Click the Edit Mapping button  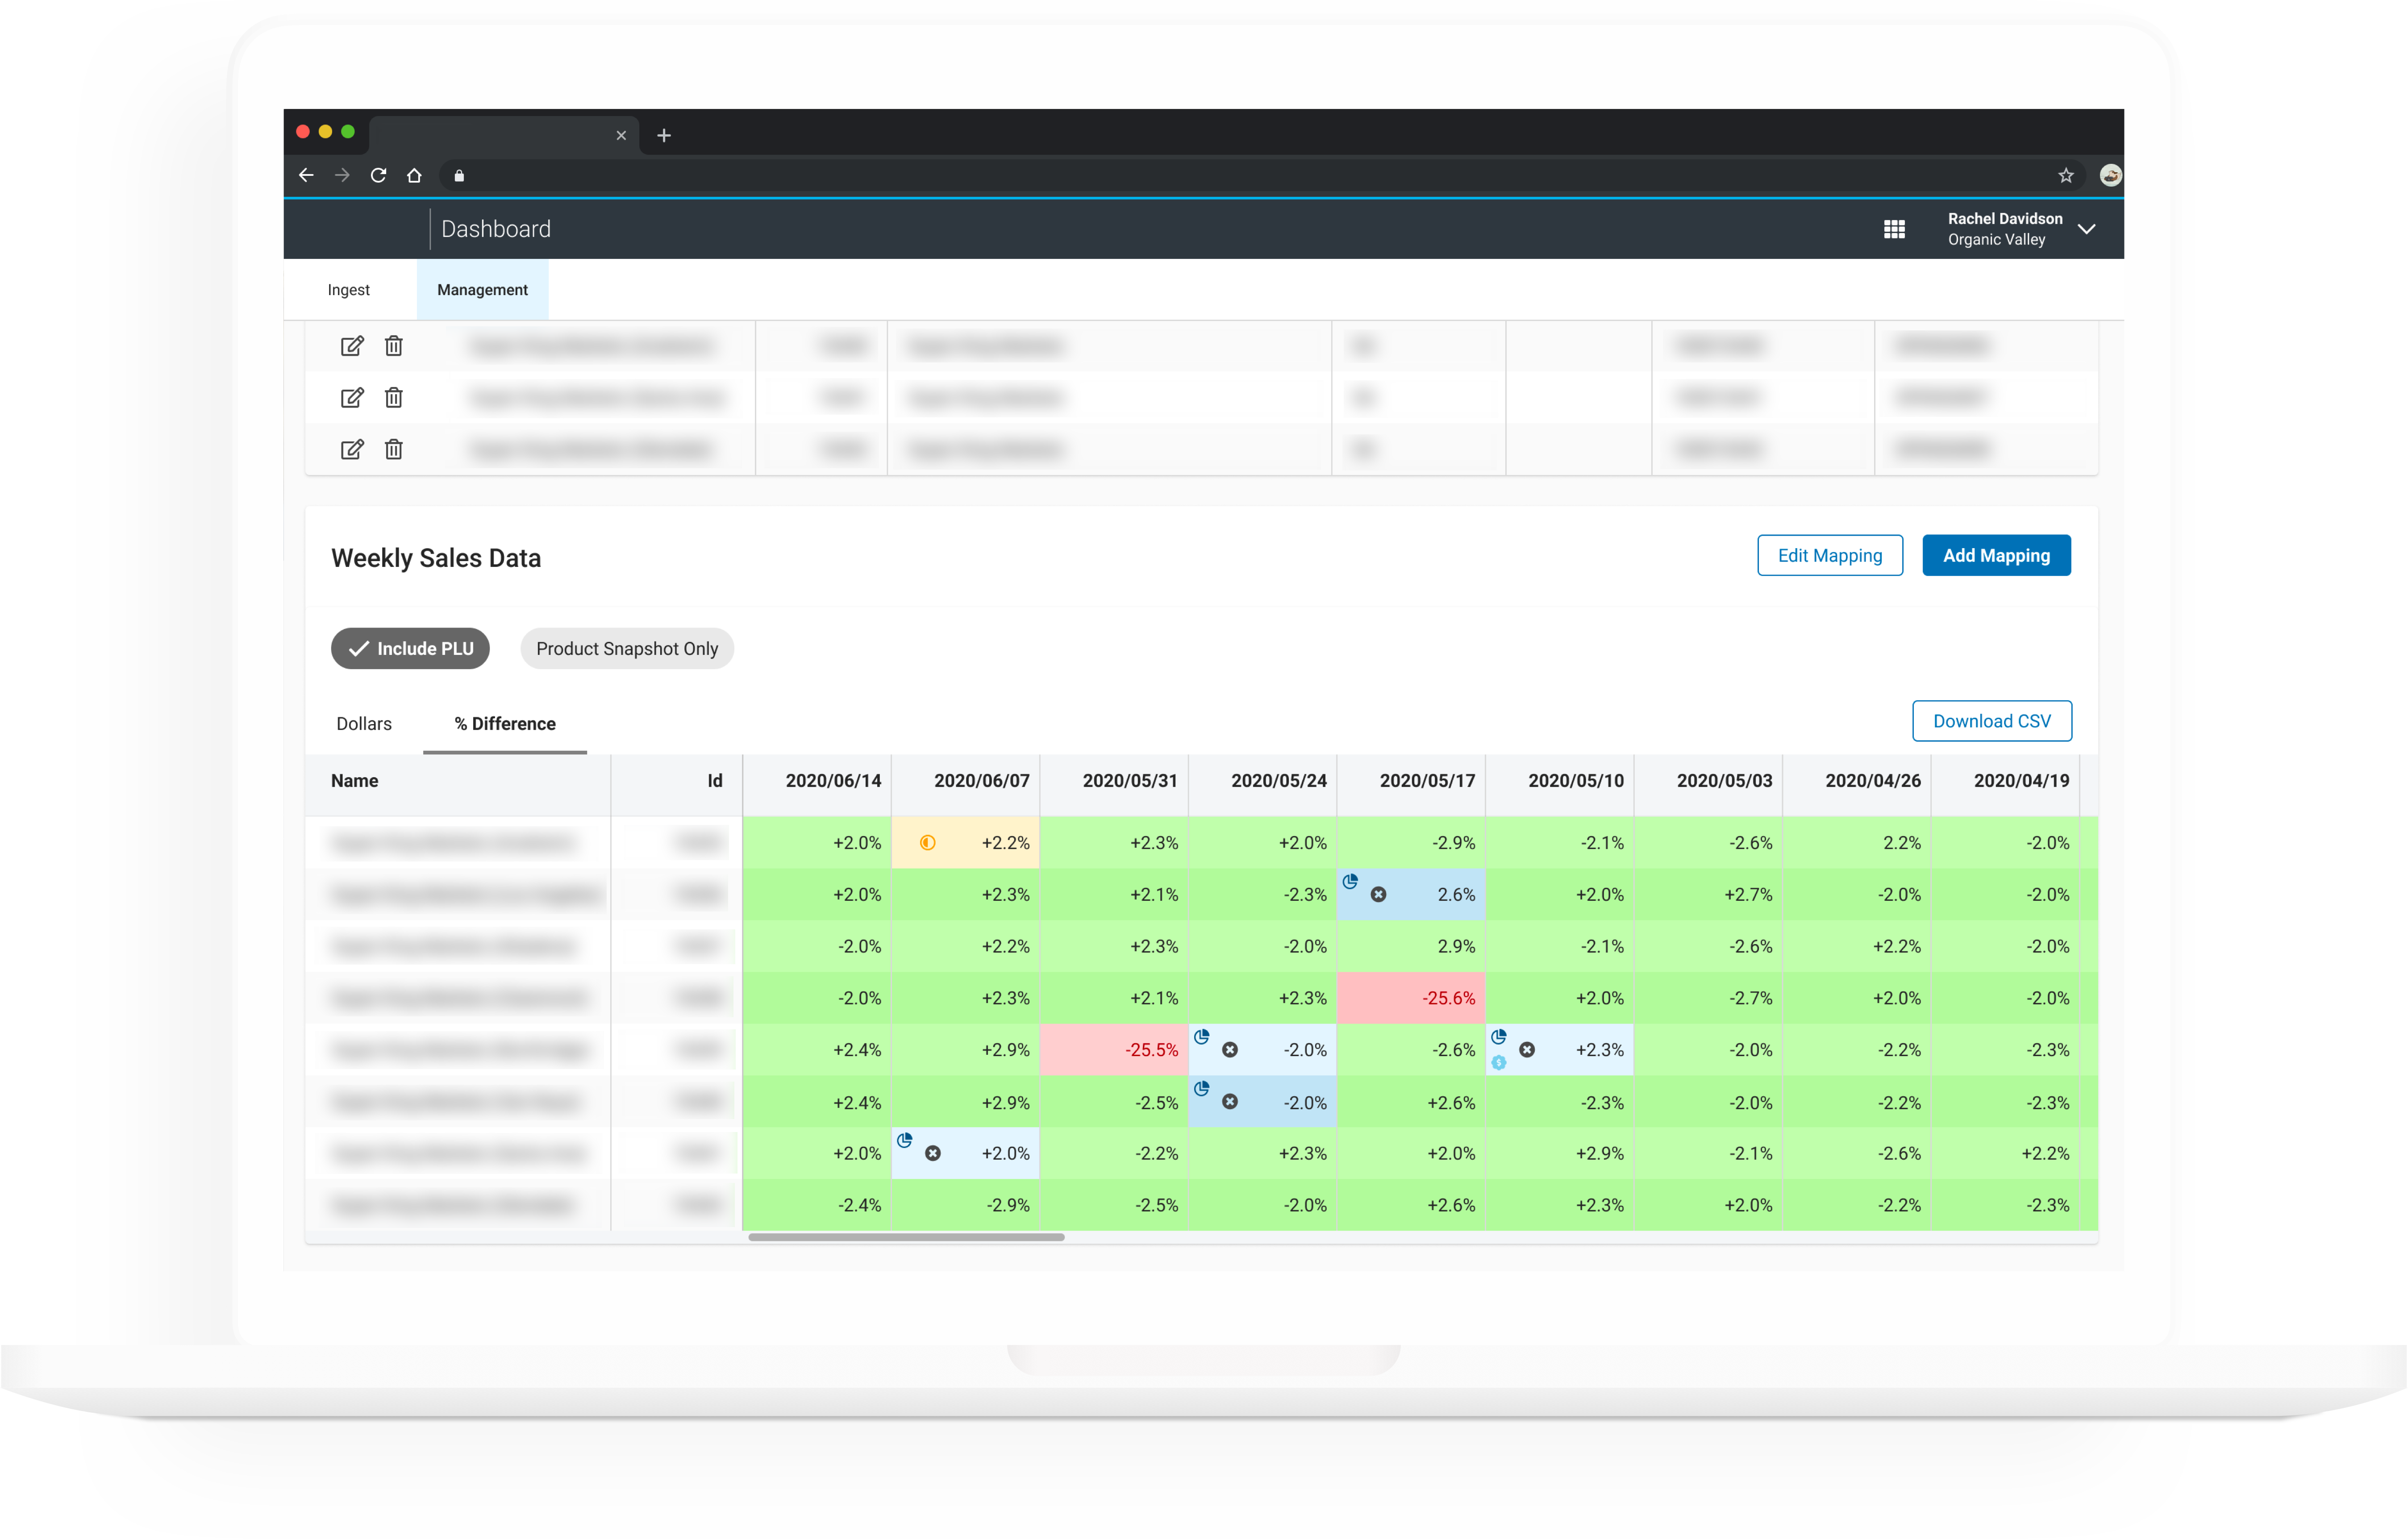[1830, 556]
